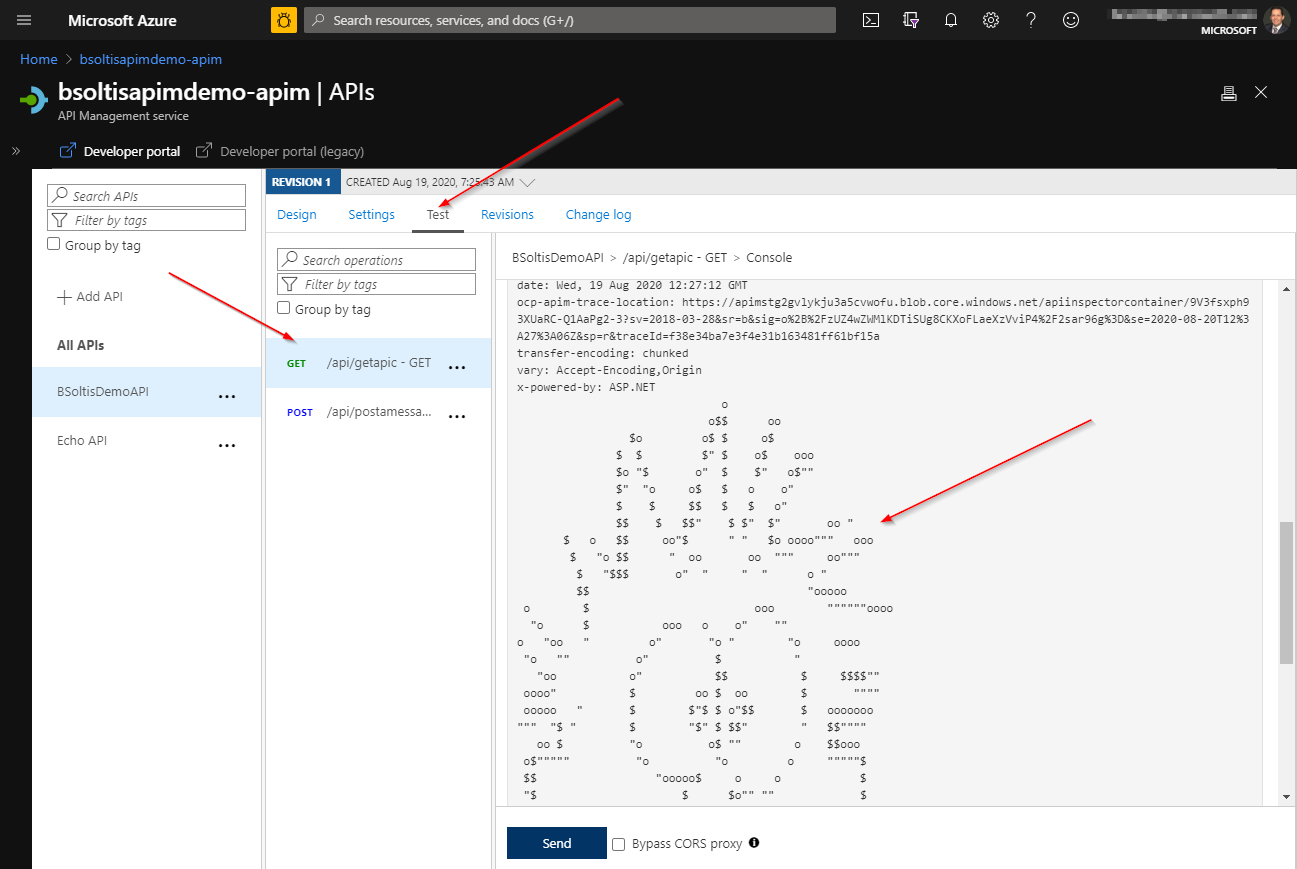Viewport: 1297px width, 869px height.
Task: Show the notifications bell panel
Action: pyautogui.click(x=951, y=20)
